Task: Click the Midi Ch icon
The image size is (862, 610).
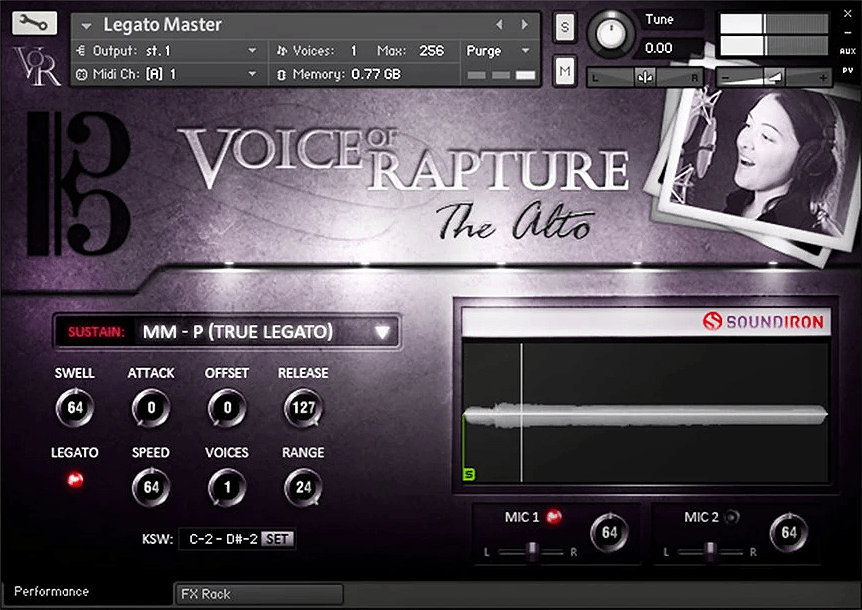Action: pyautogui.click(x=81, y=74)
